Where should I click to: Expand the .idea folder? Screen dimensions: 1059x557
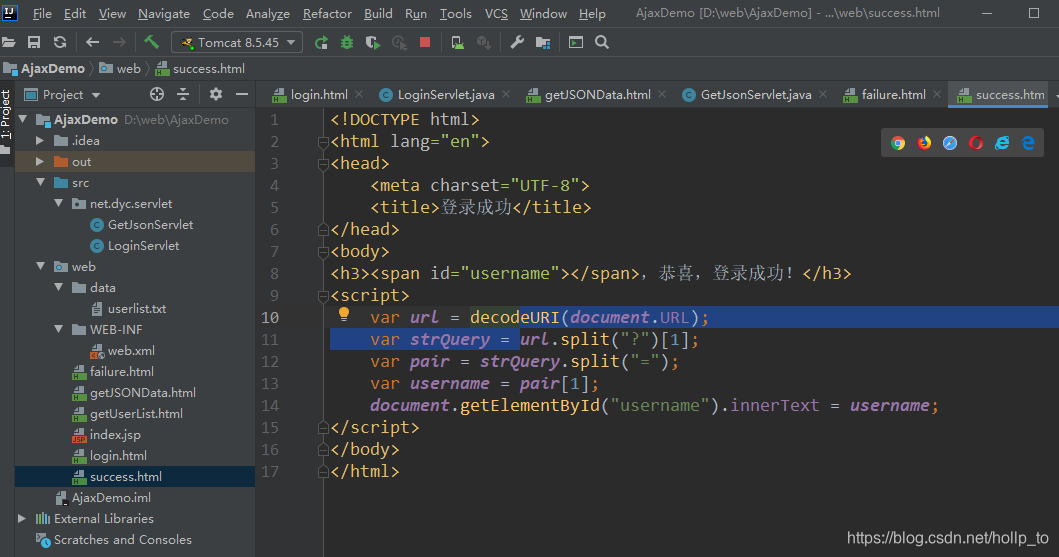click(x=40, y=140)
